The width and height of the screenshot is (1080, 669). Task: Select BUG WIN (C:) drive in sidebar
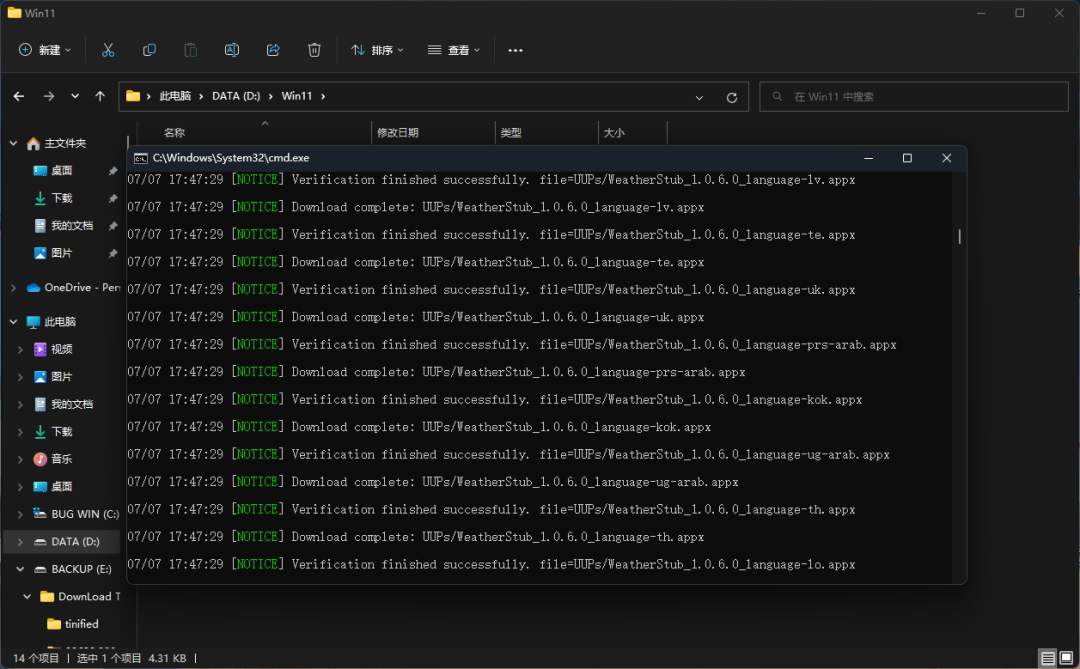pyautogui.click(x=84, y=514)
